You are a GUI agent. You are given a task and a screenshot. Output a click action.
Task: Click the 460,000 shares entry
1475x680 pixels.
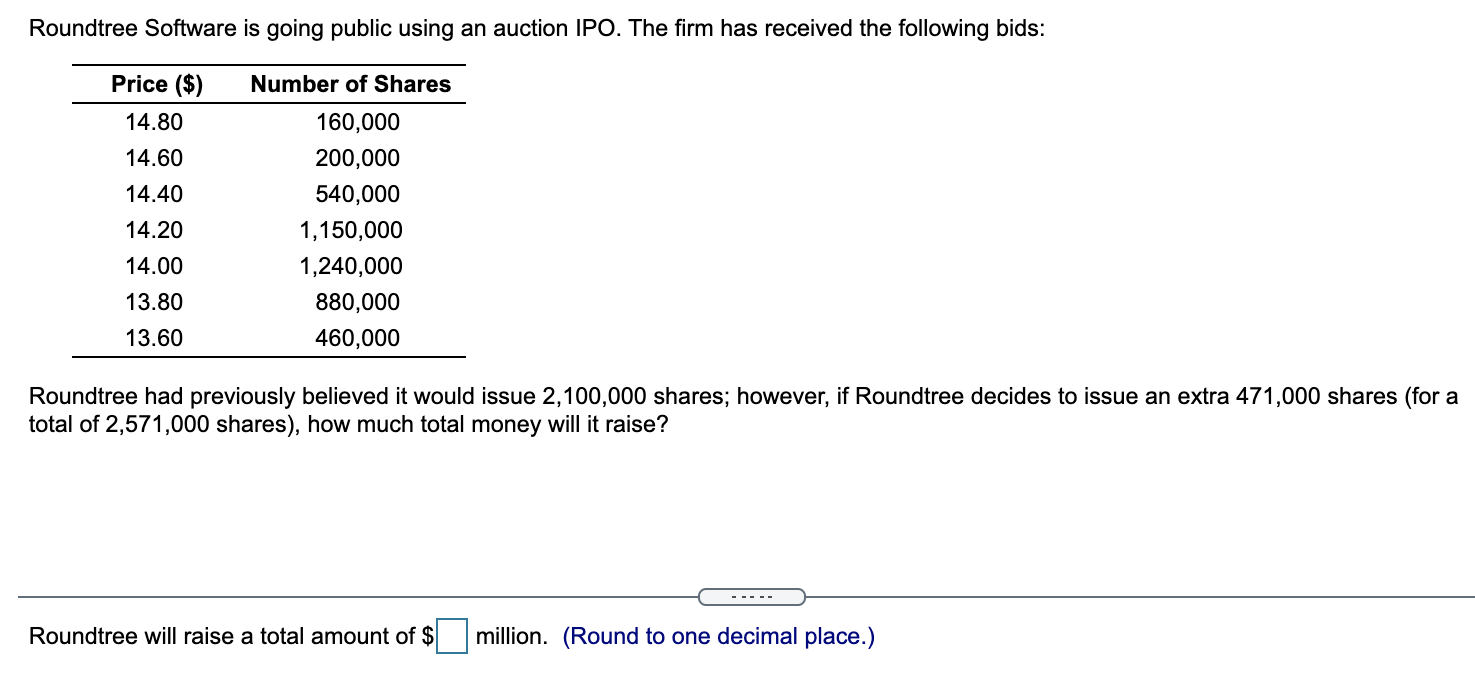(360, 337)
